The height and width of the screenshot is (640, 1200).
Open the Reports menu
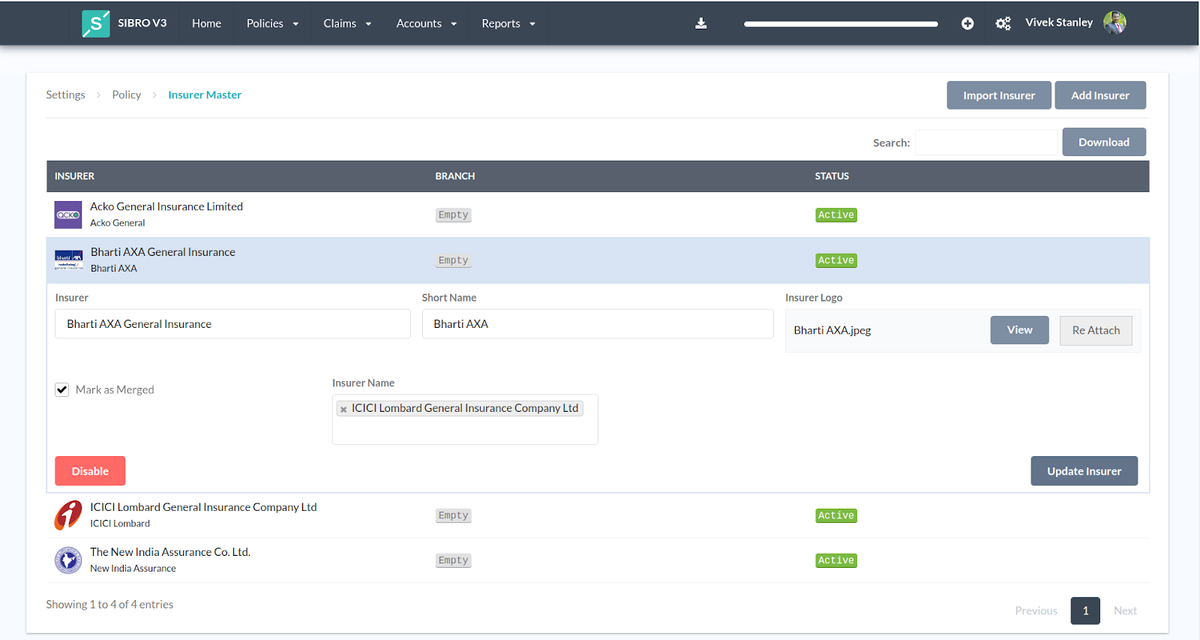[x=508, y=23]
